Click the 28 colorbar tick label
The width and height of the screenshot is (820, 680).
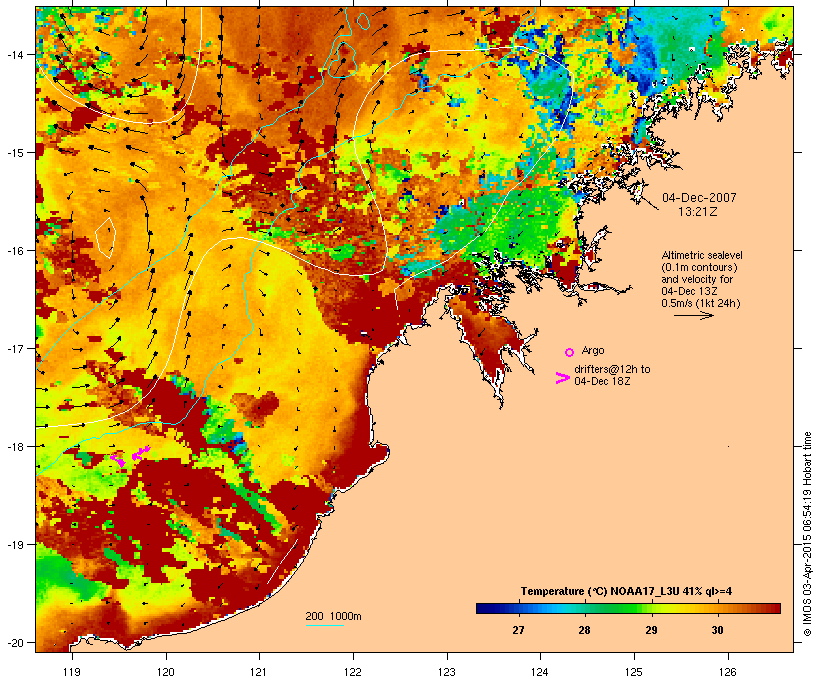584,630
